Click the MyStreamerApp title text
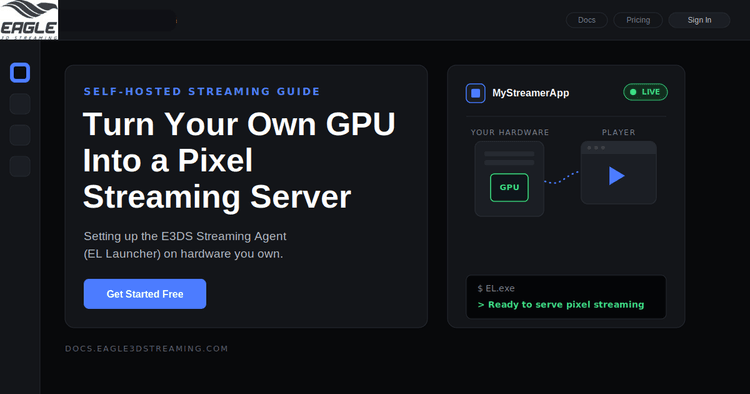Viewport: 750px width, 394px height. (530, 93)
